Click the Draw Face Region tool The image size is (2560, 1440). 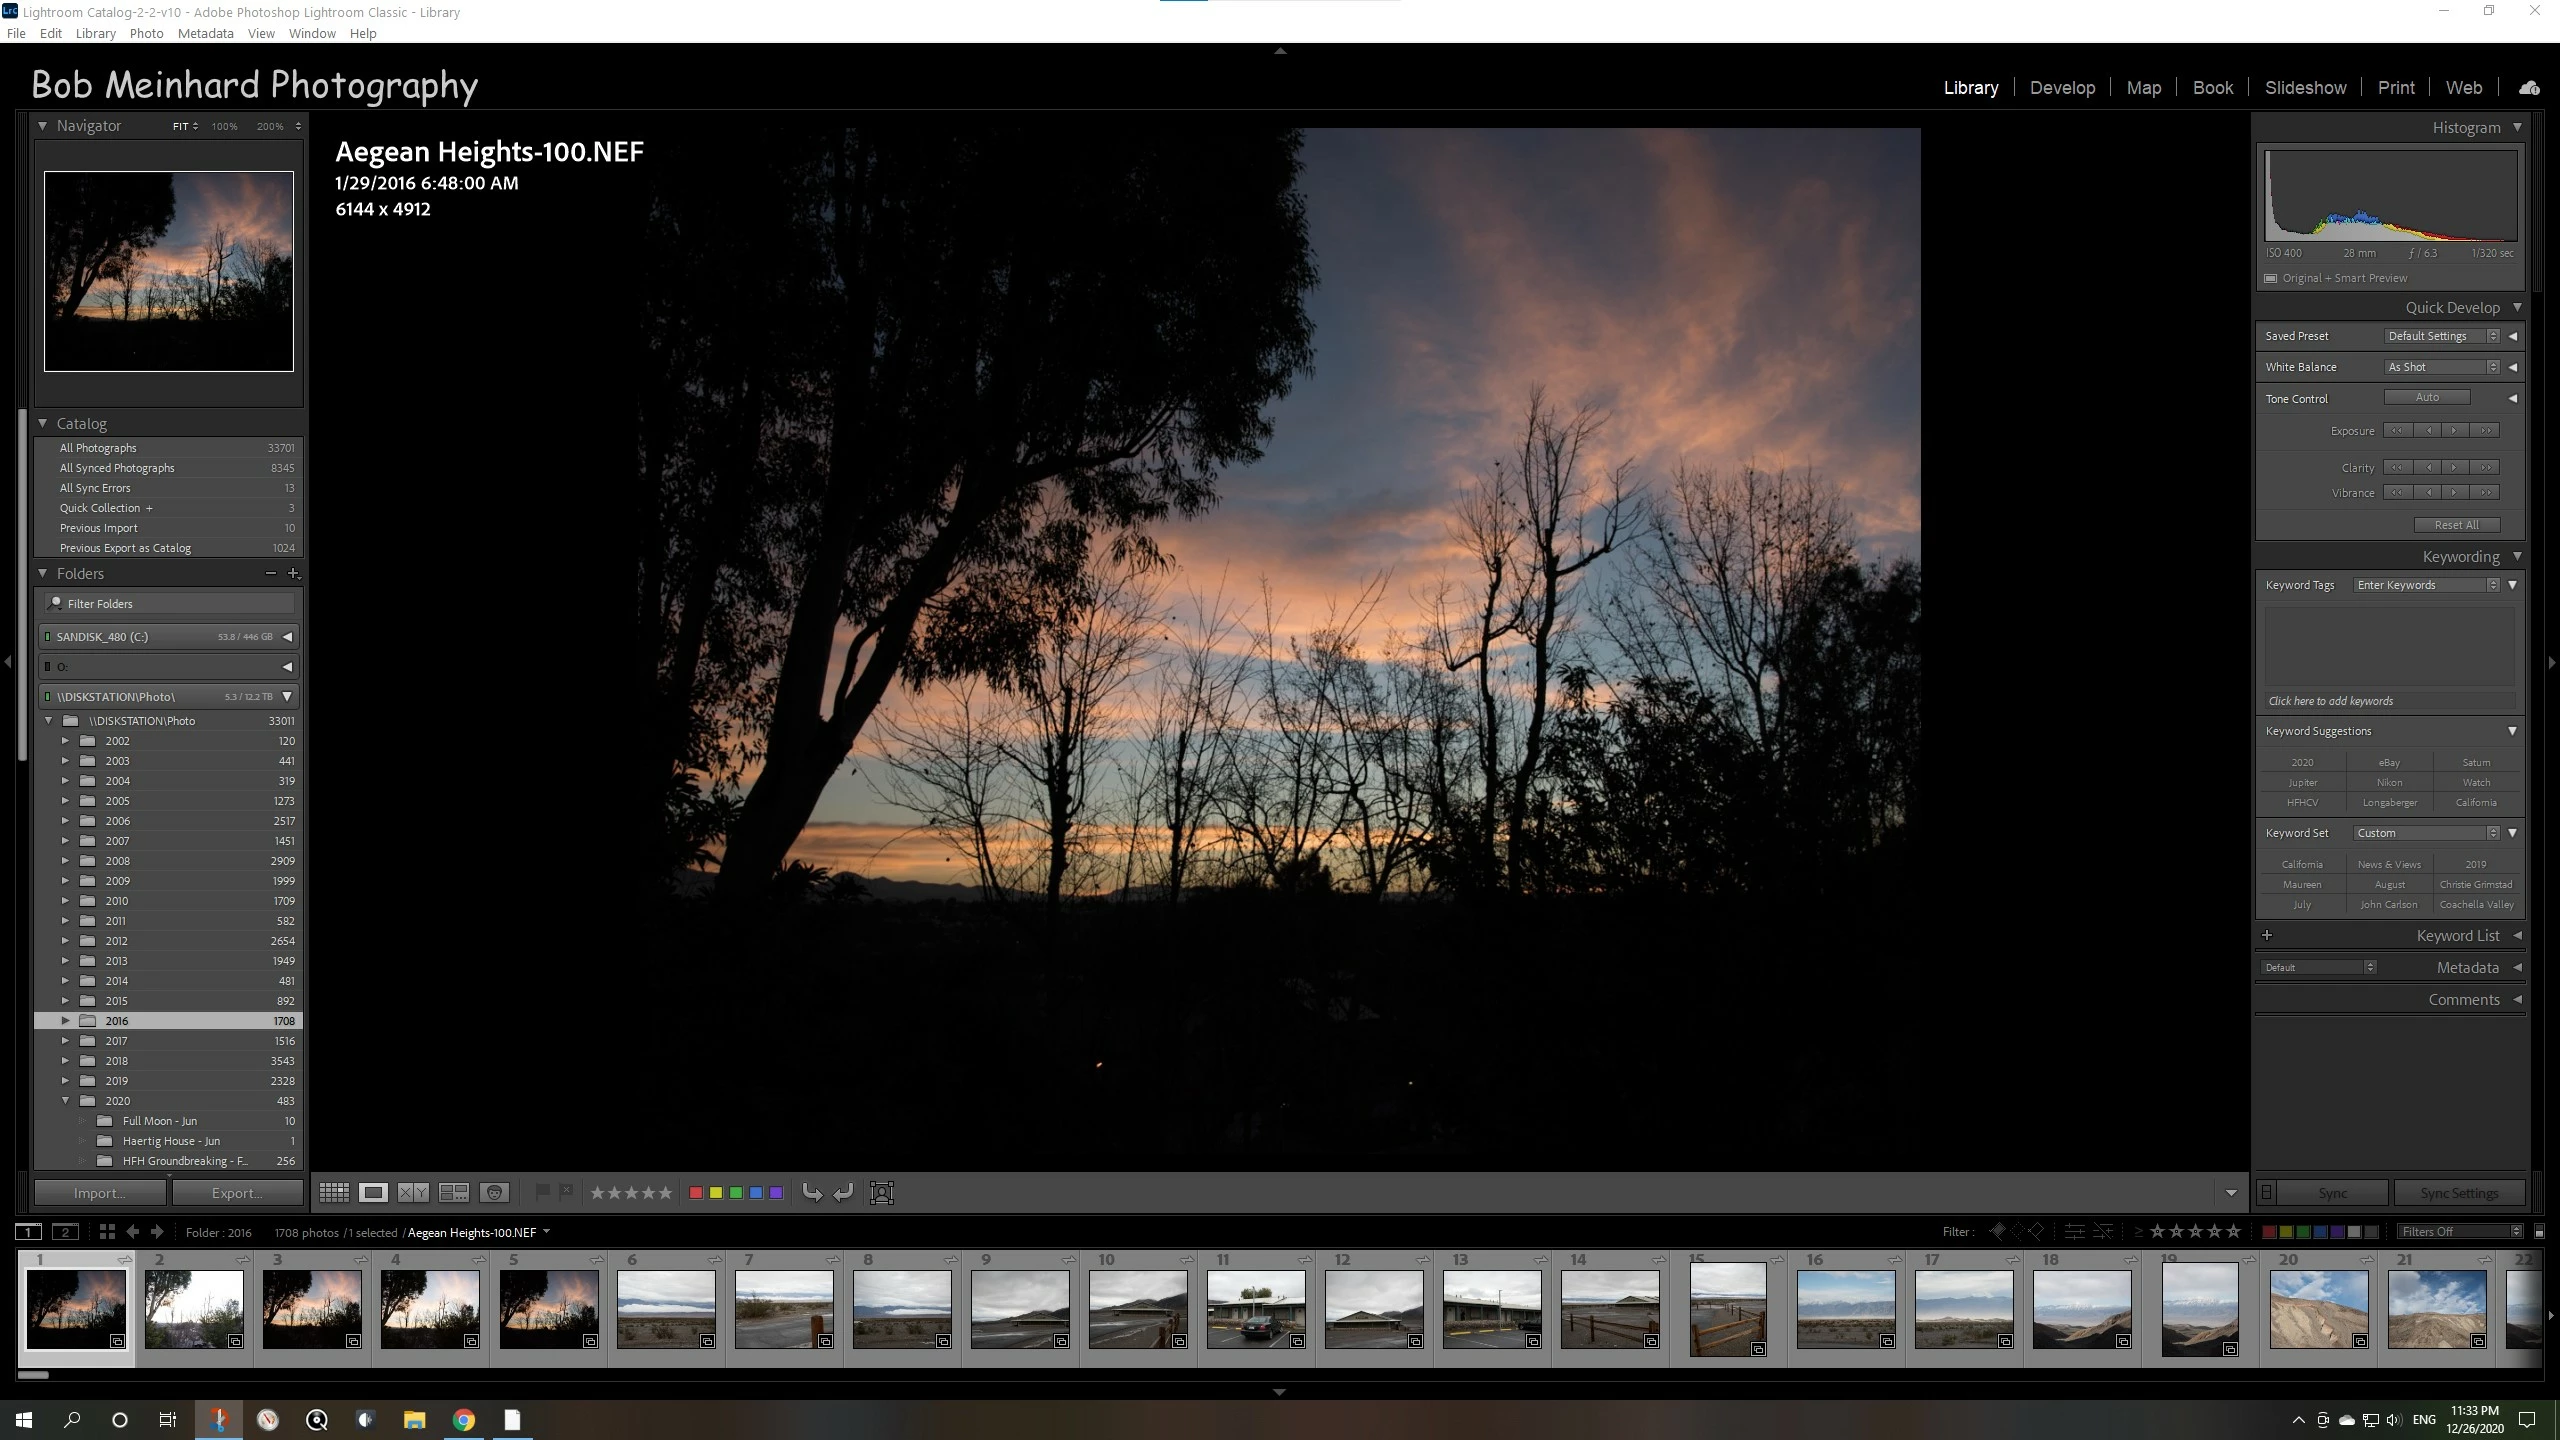coord(881,1192)
